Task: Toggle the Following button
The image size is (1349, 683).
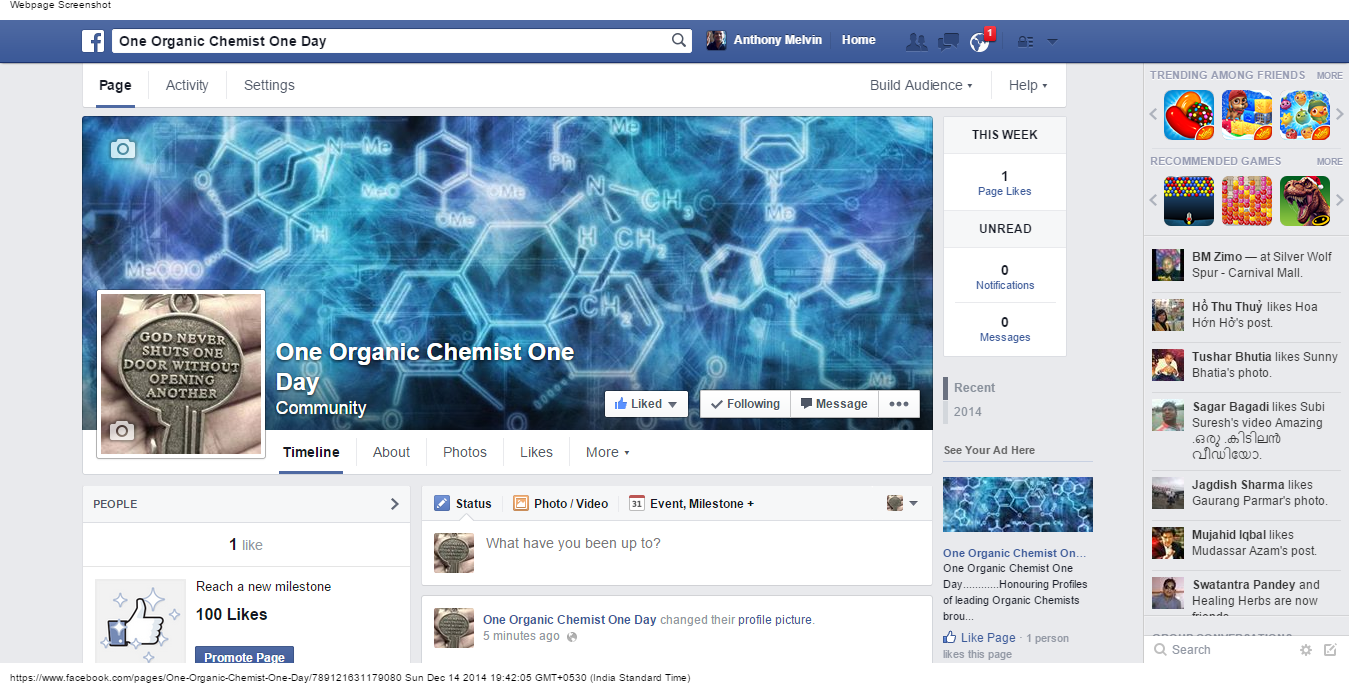Action: coord(745,404)
